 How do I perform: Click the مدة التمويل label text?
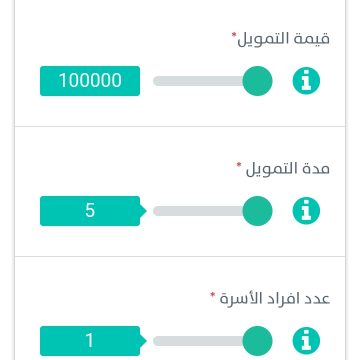[x=288, y=169]
